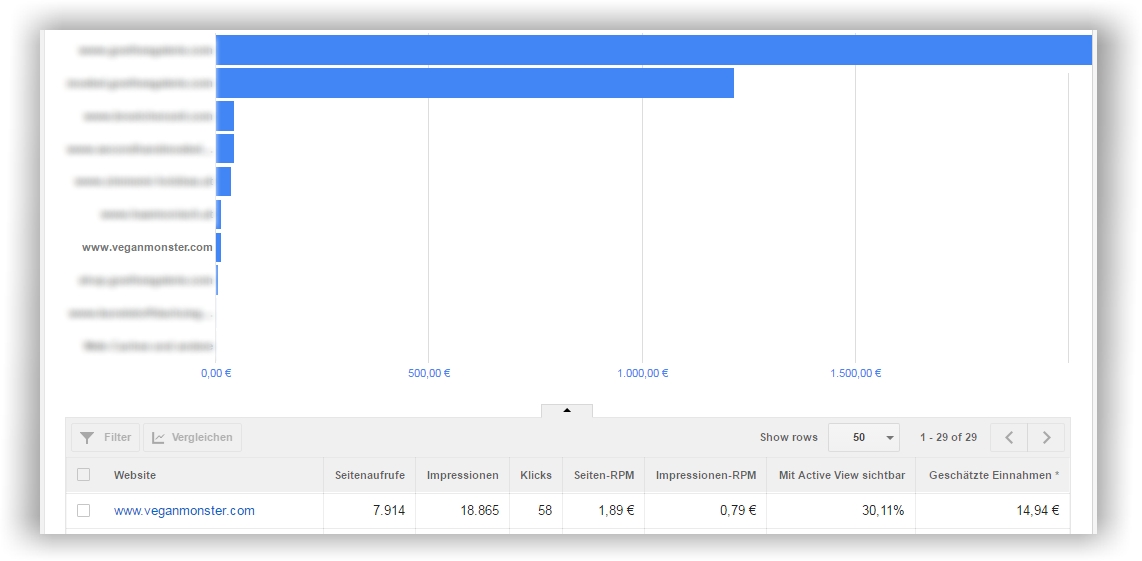Sort by Mit Active View sichtbar

click(x=840, y=475)
